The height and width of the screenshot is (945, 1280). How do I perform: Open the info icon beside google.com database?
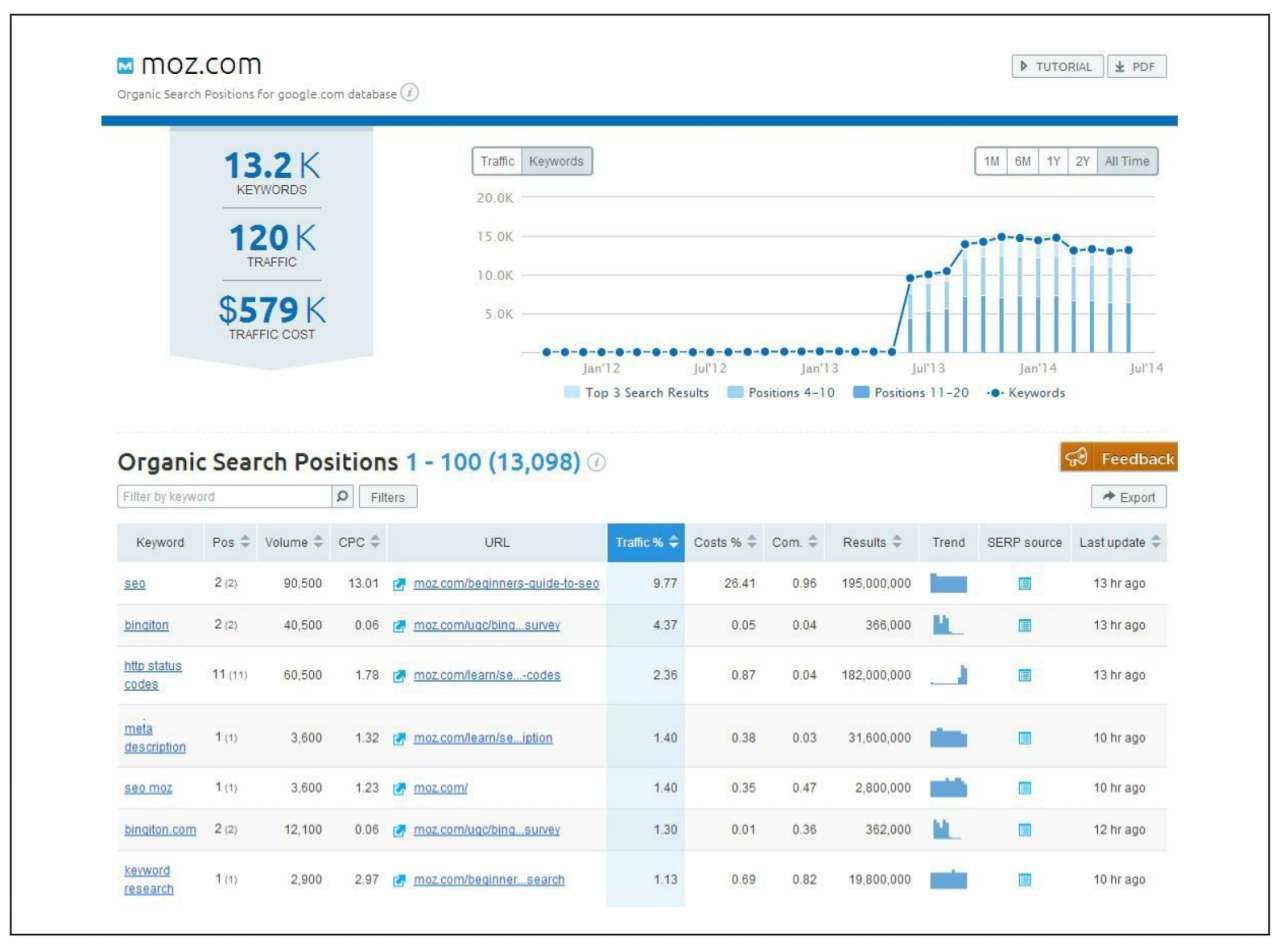(410, 93)
